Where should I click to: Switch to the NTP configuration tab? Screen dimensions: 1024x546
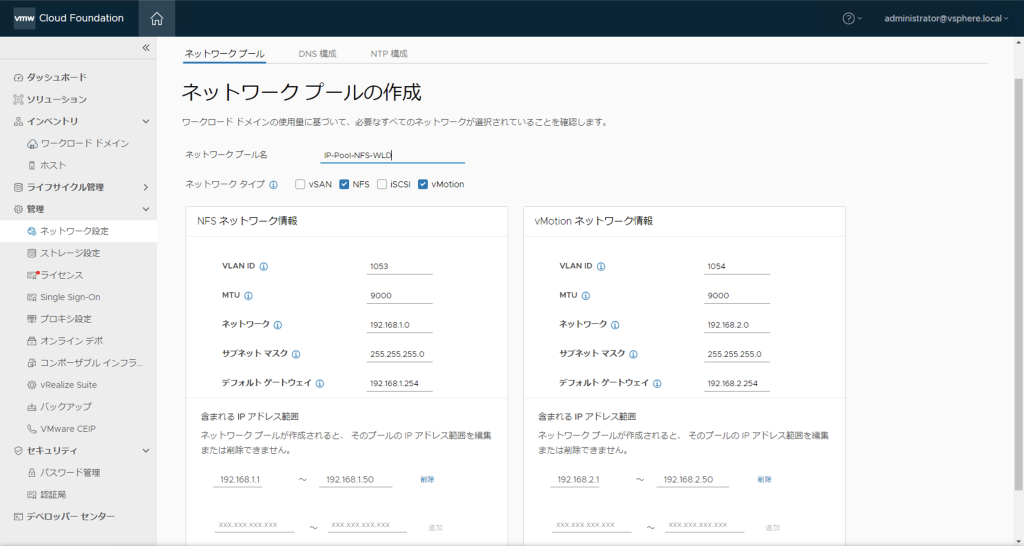388,53
